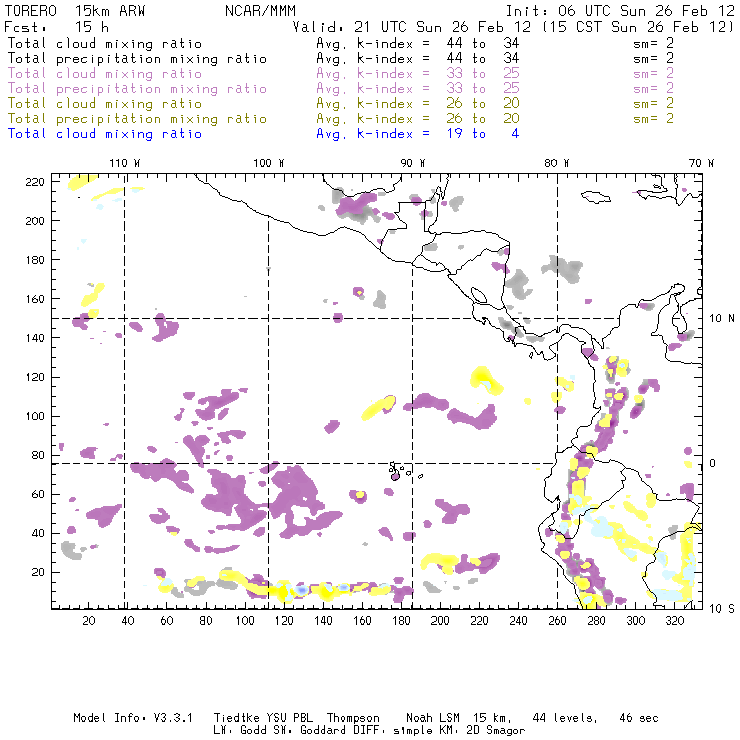Click the "NCAR/MMM" header label
This screenshot has width=740, height=740.
260,11
